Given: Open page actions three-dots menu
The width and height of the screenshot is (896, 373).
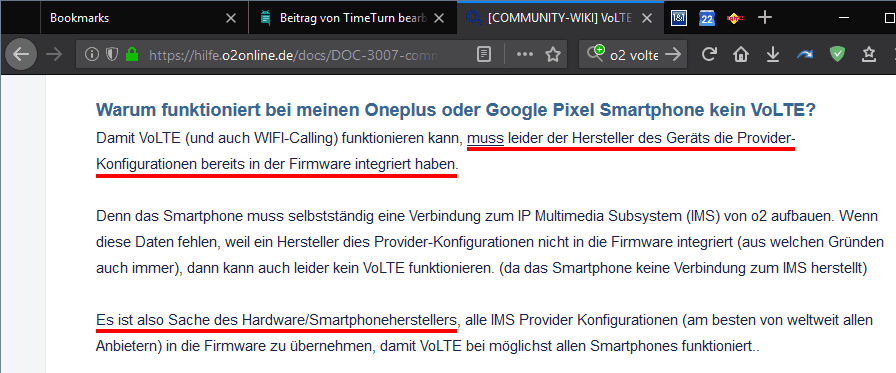Looking at the screenshot, I should click(x=524, y=54).
